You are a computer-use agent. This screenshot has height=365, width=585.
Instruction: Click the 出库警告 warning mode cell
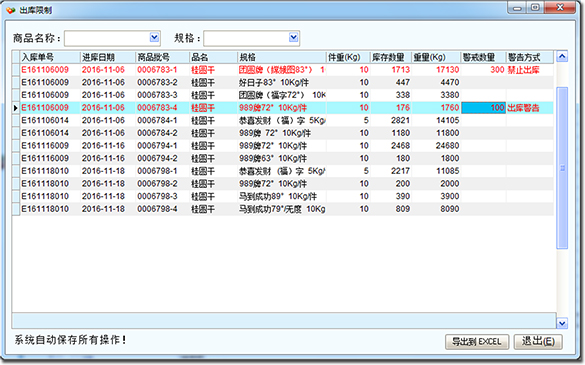(529, 108)
